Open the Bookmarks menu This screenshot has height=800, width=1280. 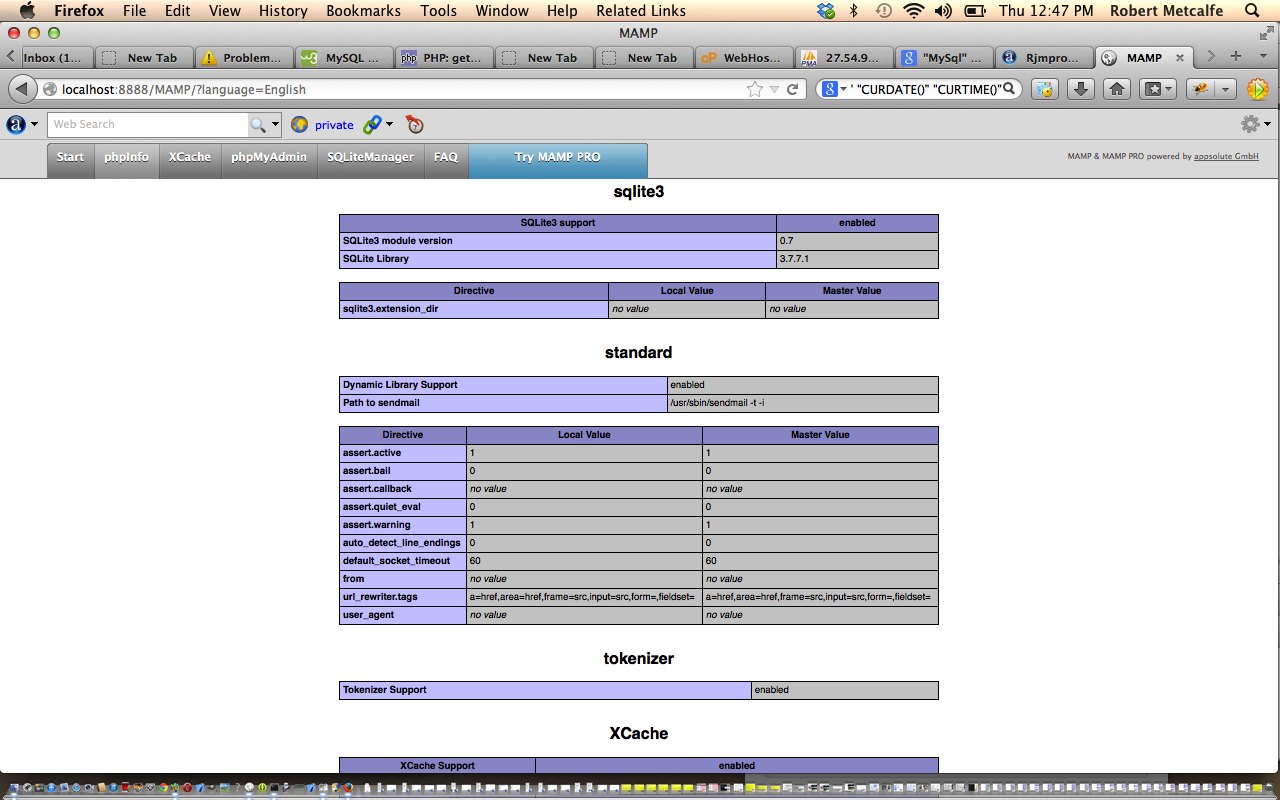tap(363, 11)
